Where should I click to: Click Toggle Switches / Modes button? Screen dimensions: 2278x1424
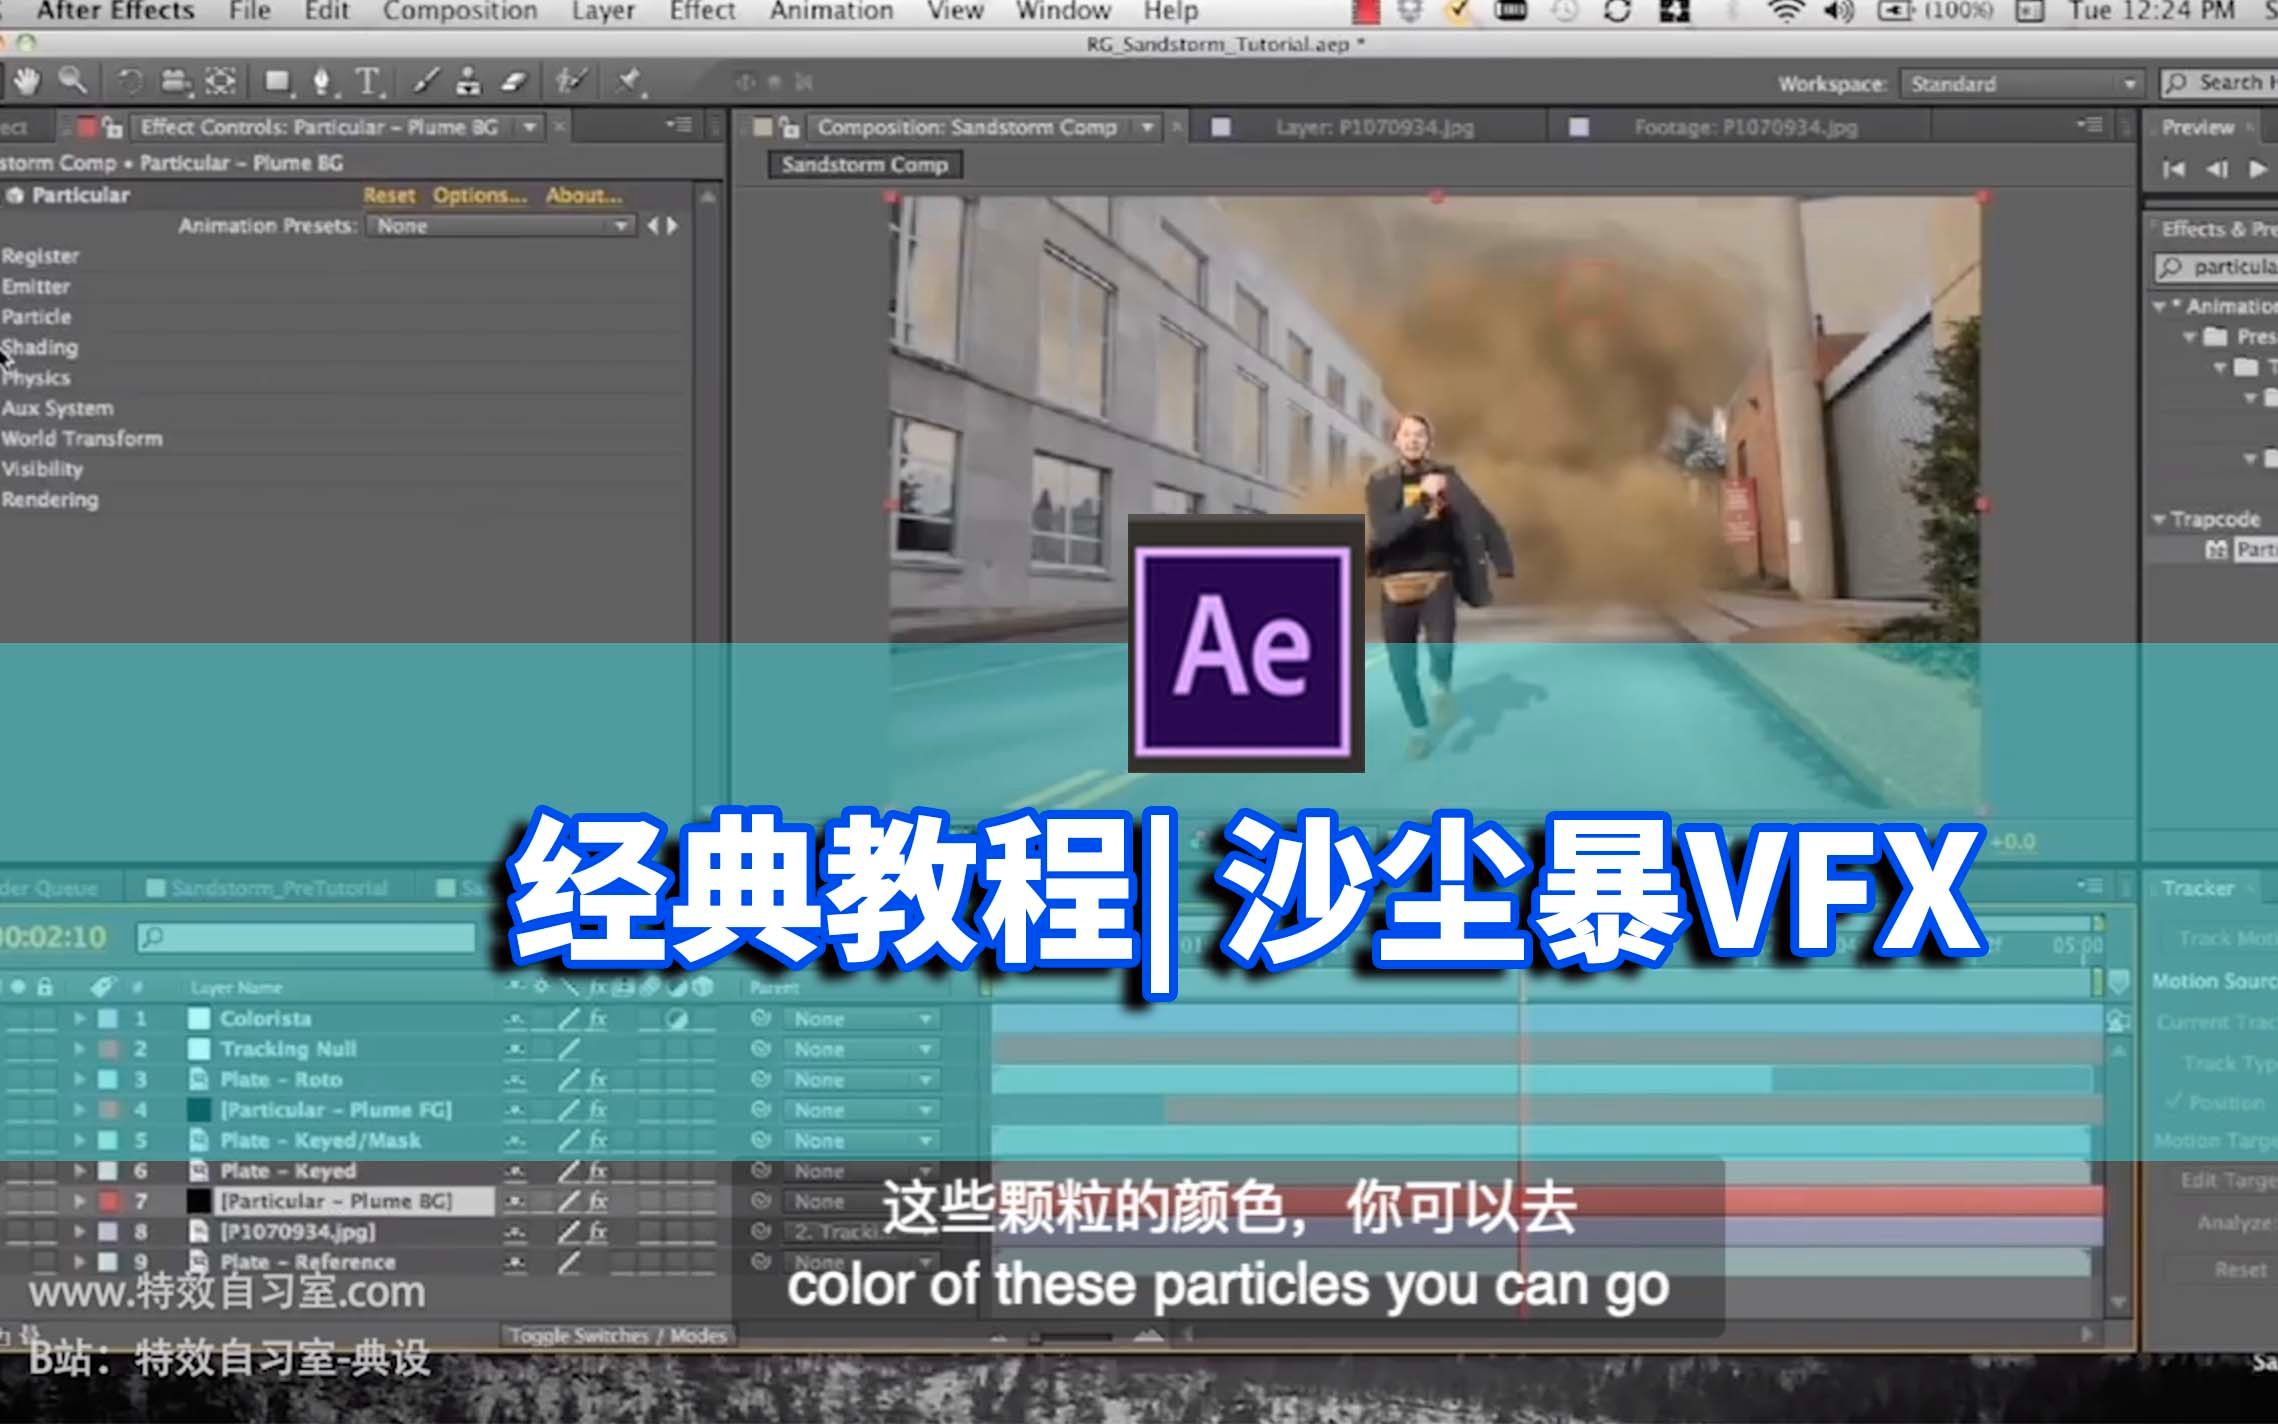(617, 1336)
